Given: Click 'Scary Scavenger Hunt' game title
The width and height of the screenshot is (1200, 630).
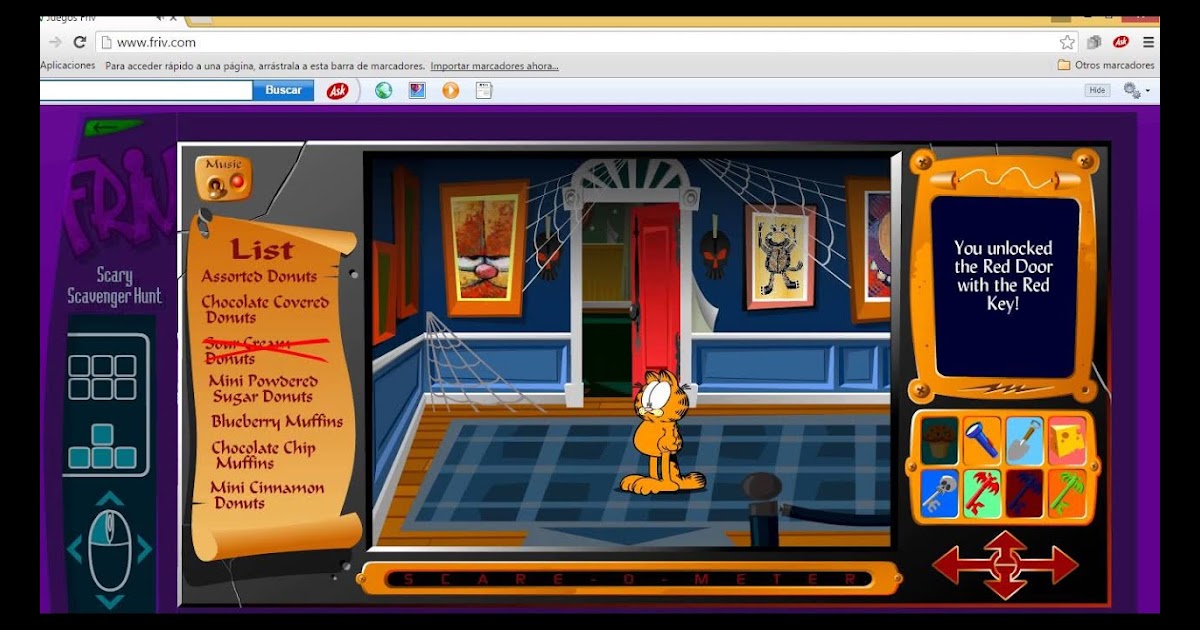Looking at the screenshot, I should click(113, 286).
